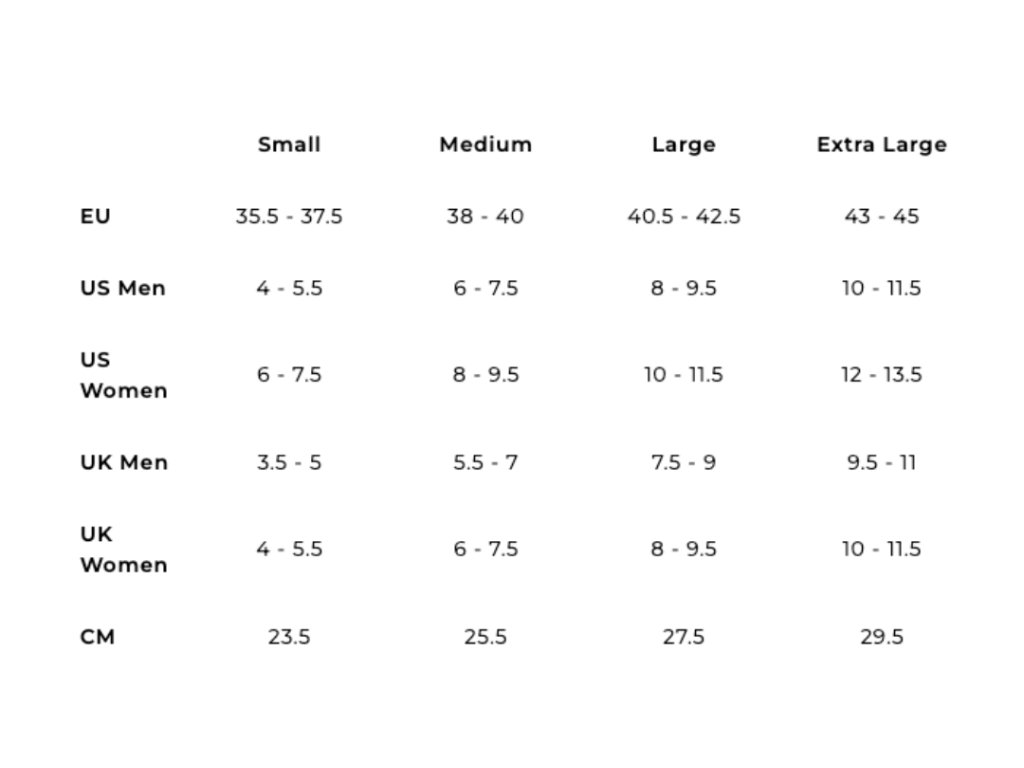Select UK Men Small size 3.5 - 5
The image size is (1024, 768).
coord(289,462)
